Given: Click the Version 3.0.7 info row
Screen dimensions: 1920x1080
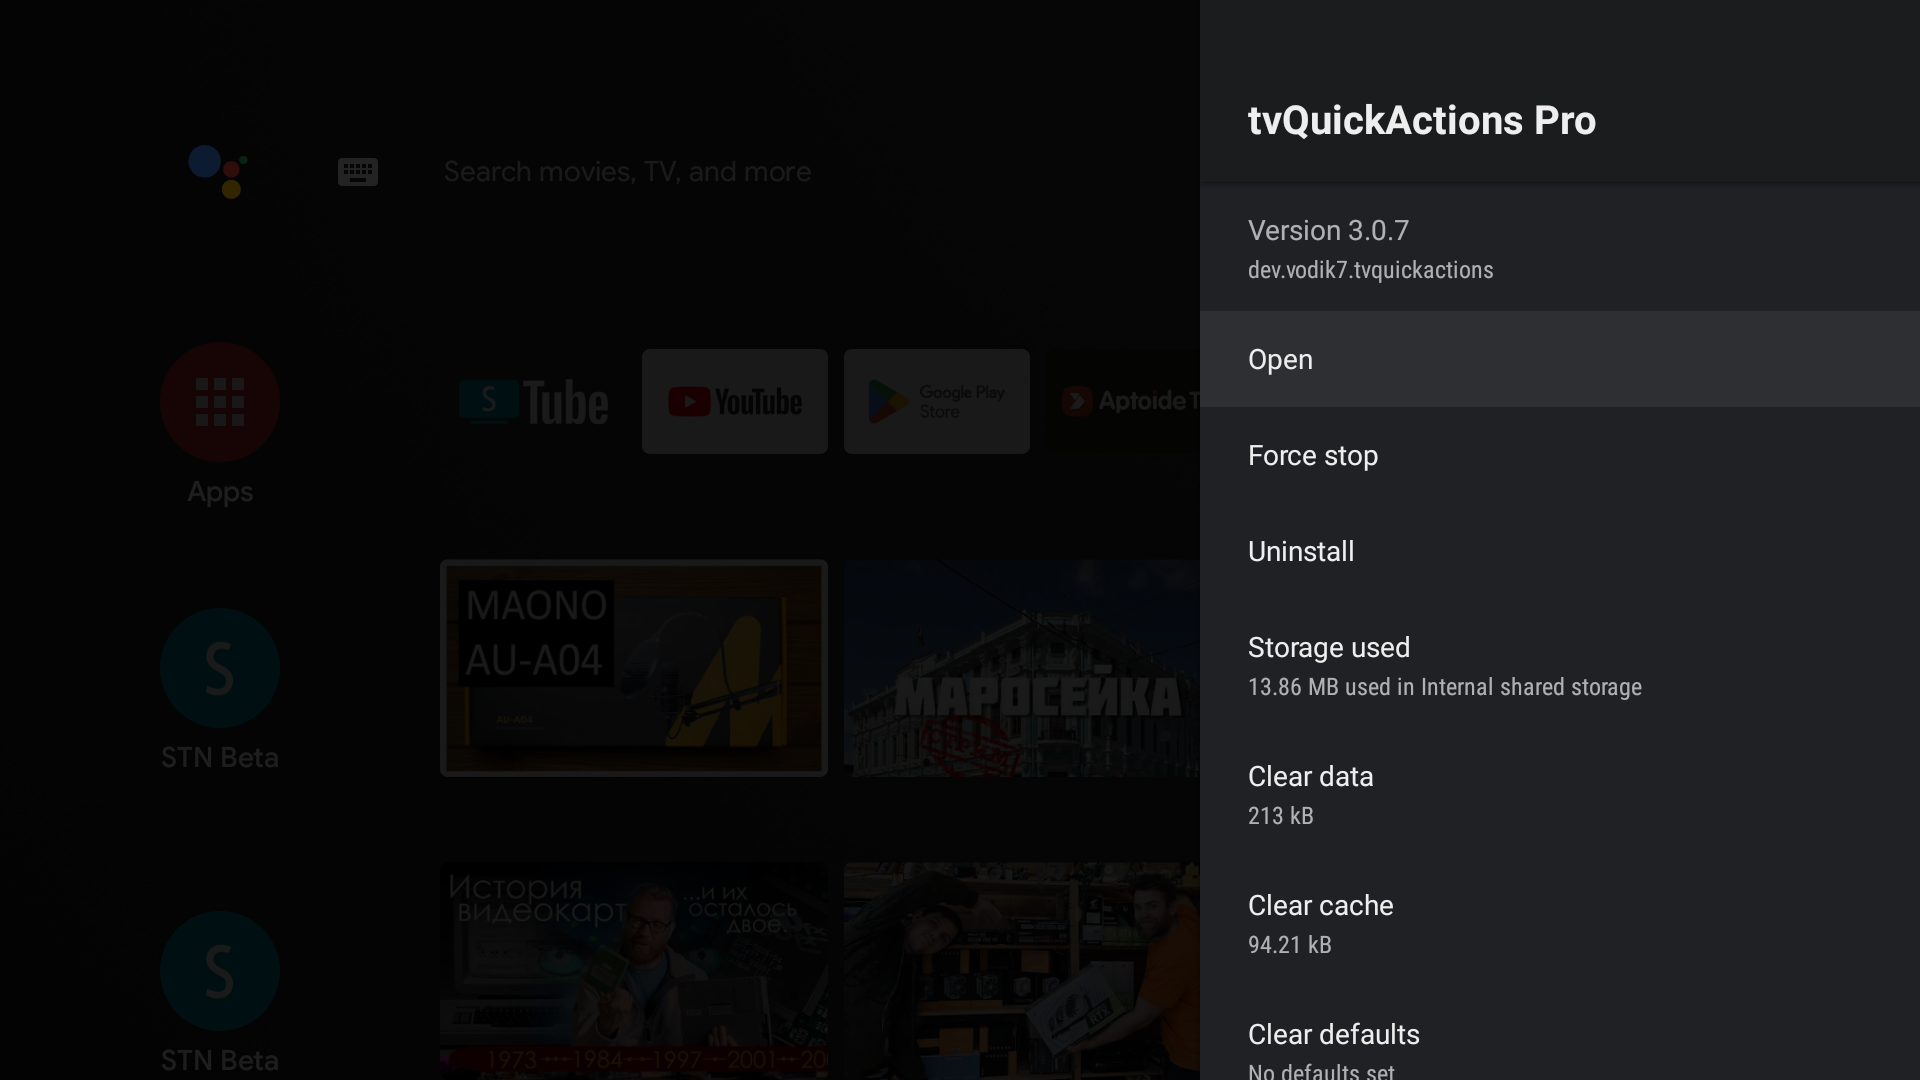Looking at the screenshot, I should (1560, 248).
